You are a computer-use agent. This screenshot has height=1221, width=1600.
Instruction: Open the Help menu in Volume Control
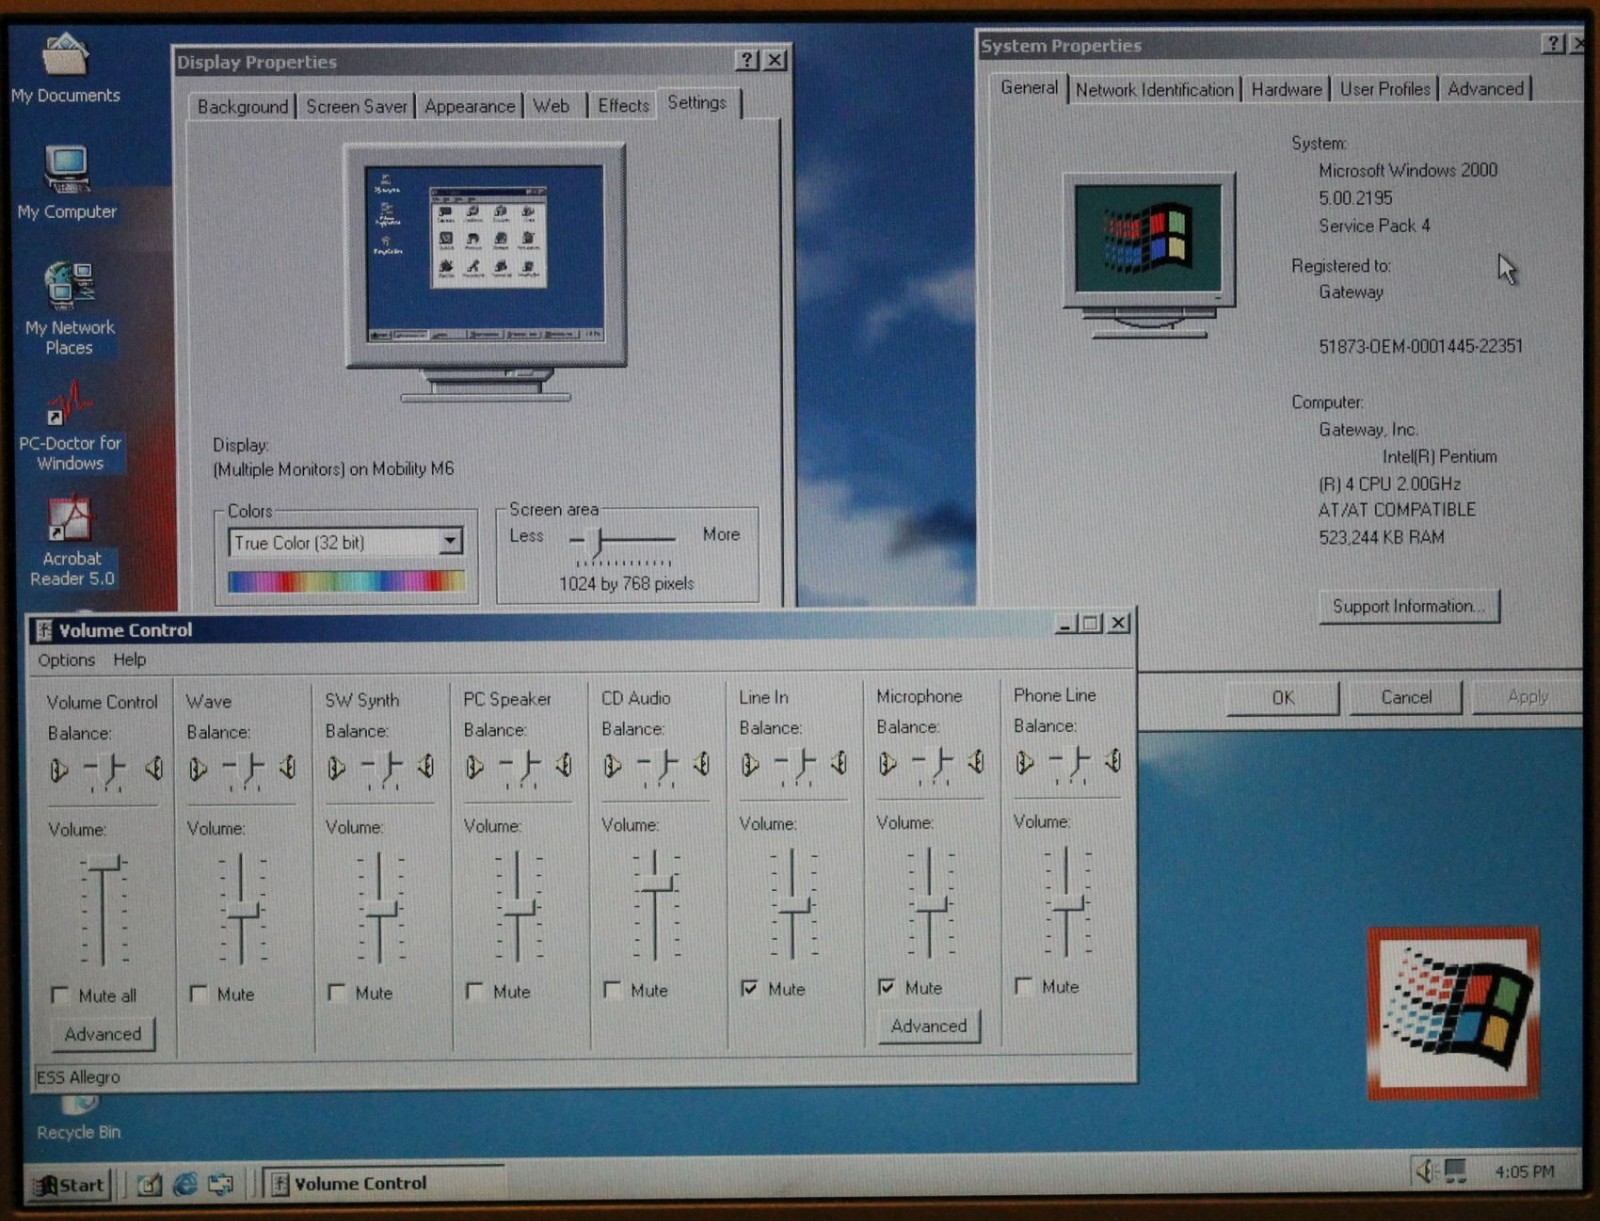click(129, 660)
